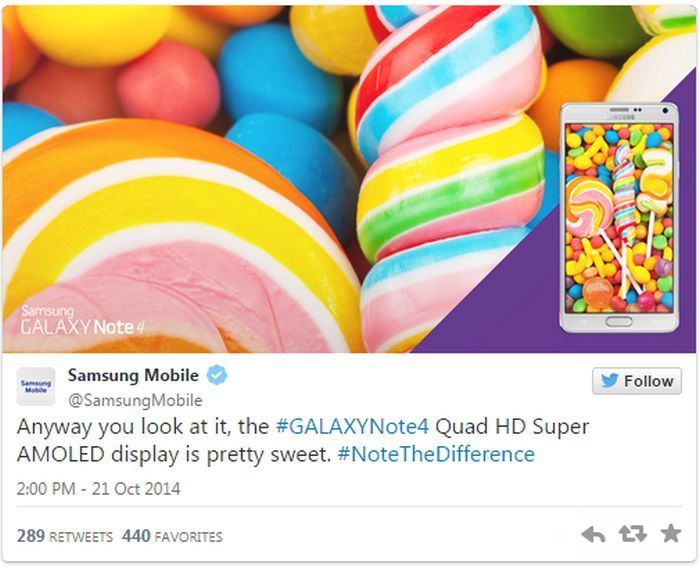Retweet this Samsung Mobile tweet
The image size is (700, 568).
(633, 534)
